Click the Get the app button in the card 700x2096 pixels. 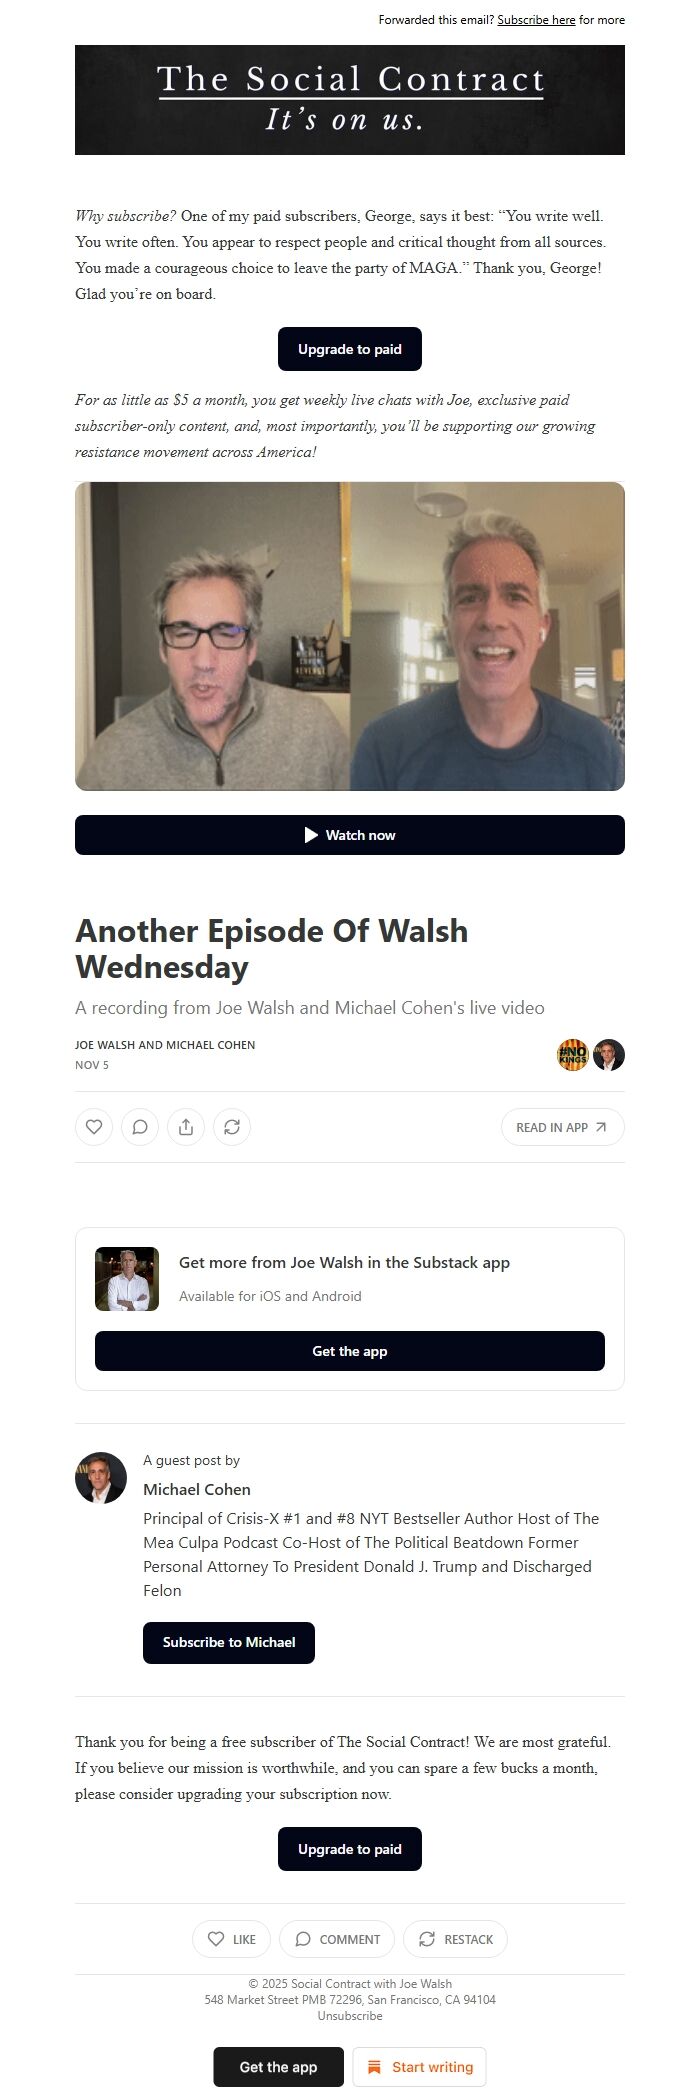(x=350, y=1351)
